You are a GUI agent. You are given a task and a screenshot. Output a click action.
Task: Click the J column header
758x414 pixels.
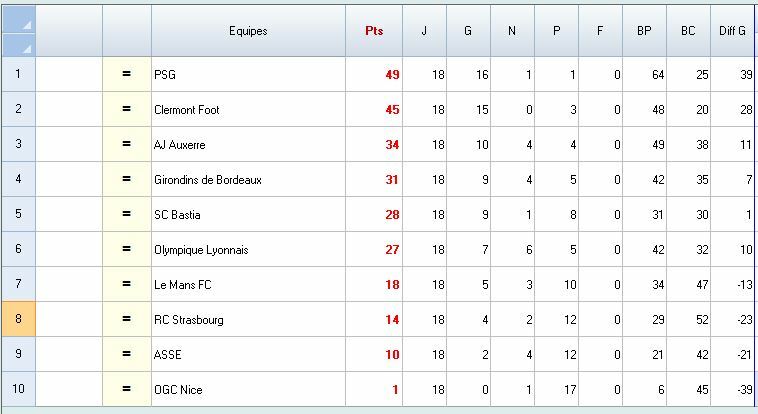point(424,31)
